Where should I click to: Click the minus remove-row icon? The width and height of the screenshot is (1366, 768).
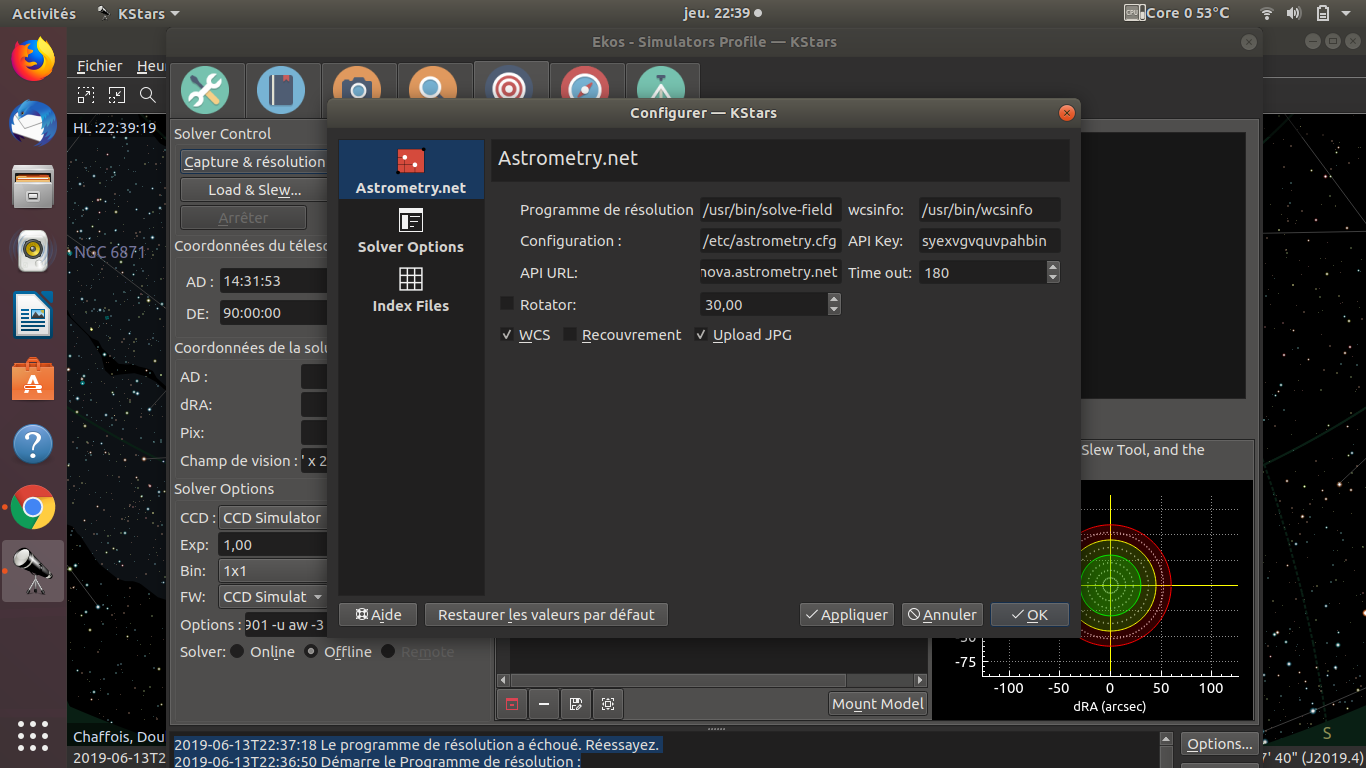click(544, 704)
